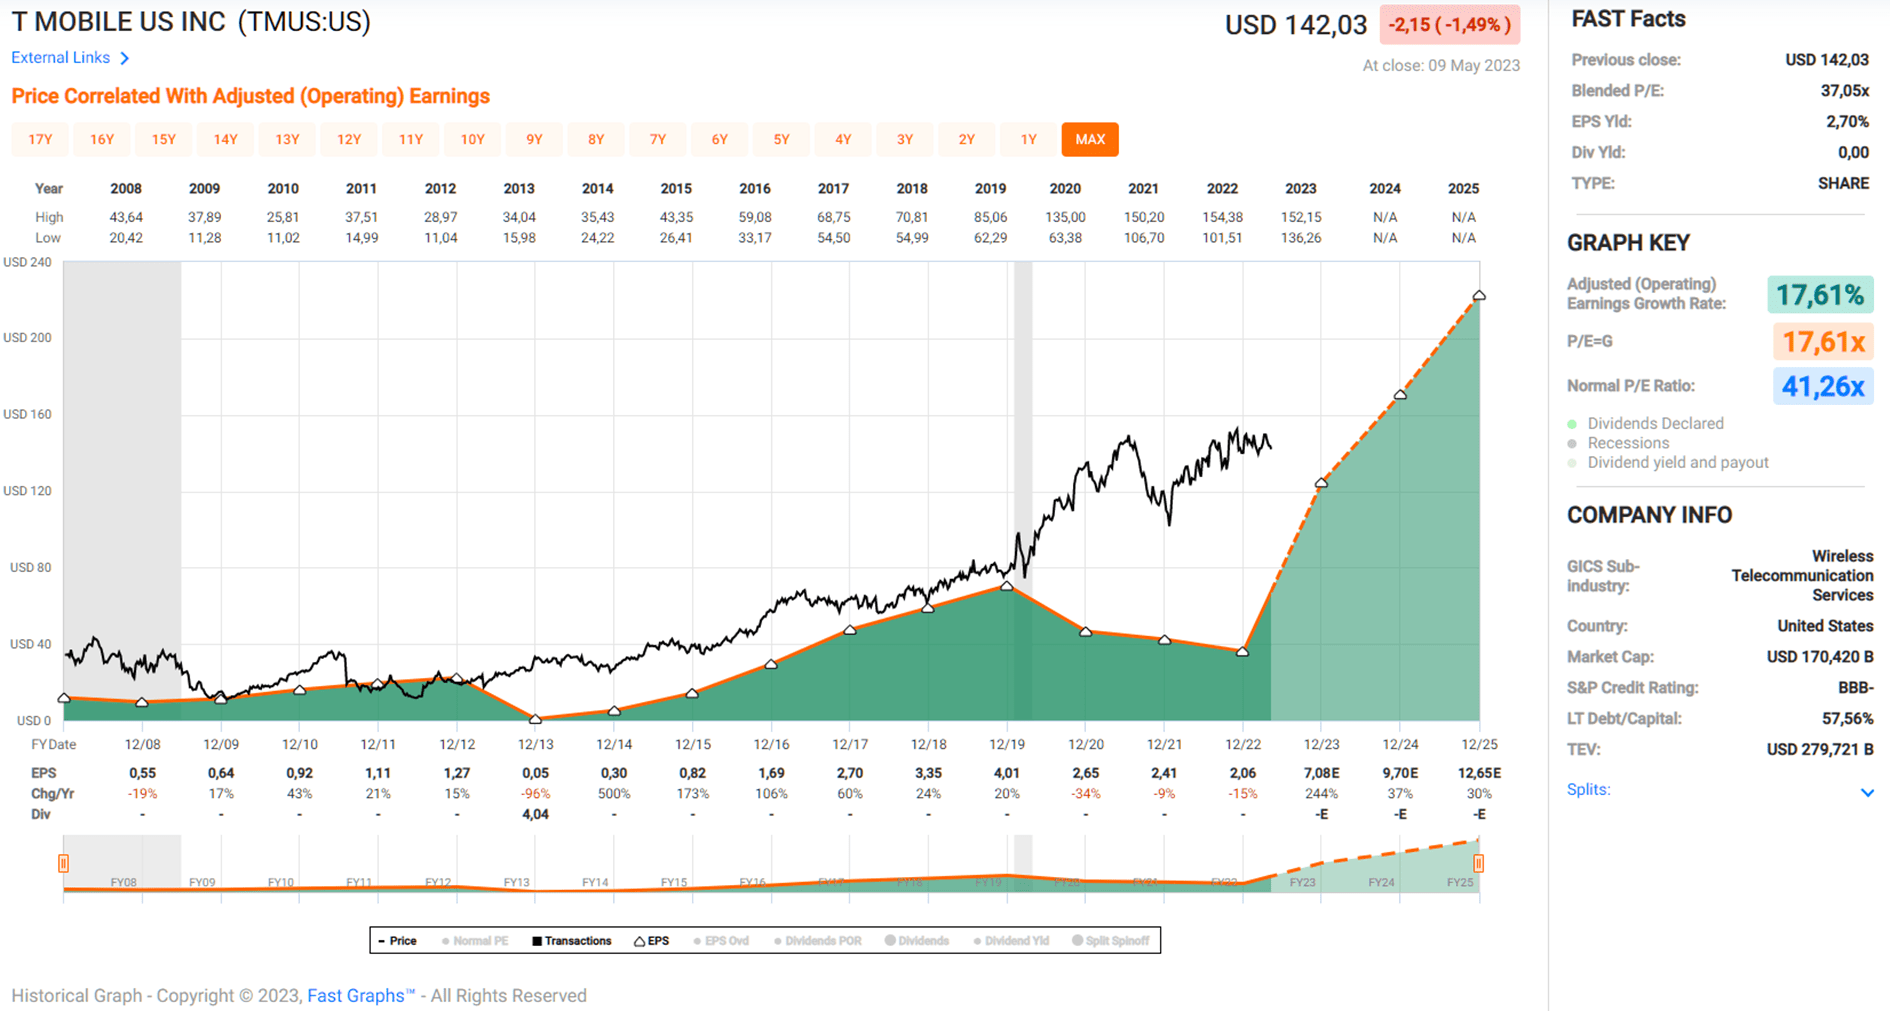Click the Market Cap value USD 170,420 B

click(x=1819, y=657)
